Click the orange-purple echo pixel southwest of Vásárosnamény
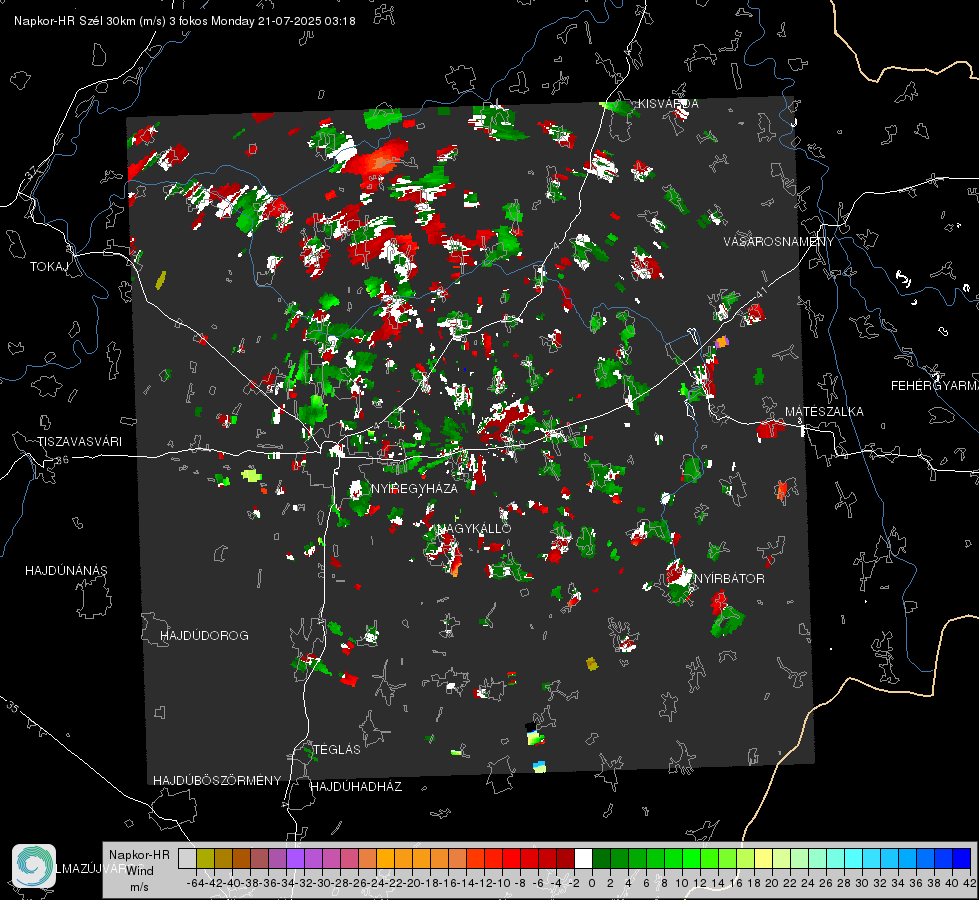 [x=722, y=342]
